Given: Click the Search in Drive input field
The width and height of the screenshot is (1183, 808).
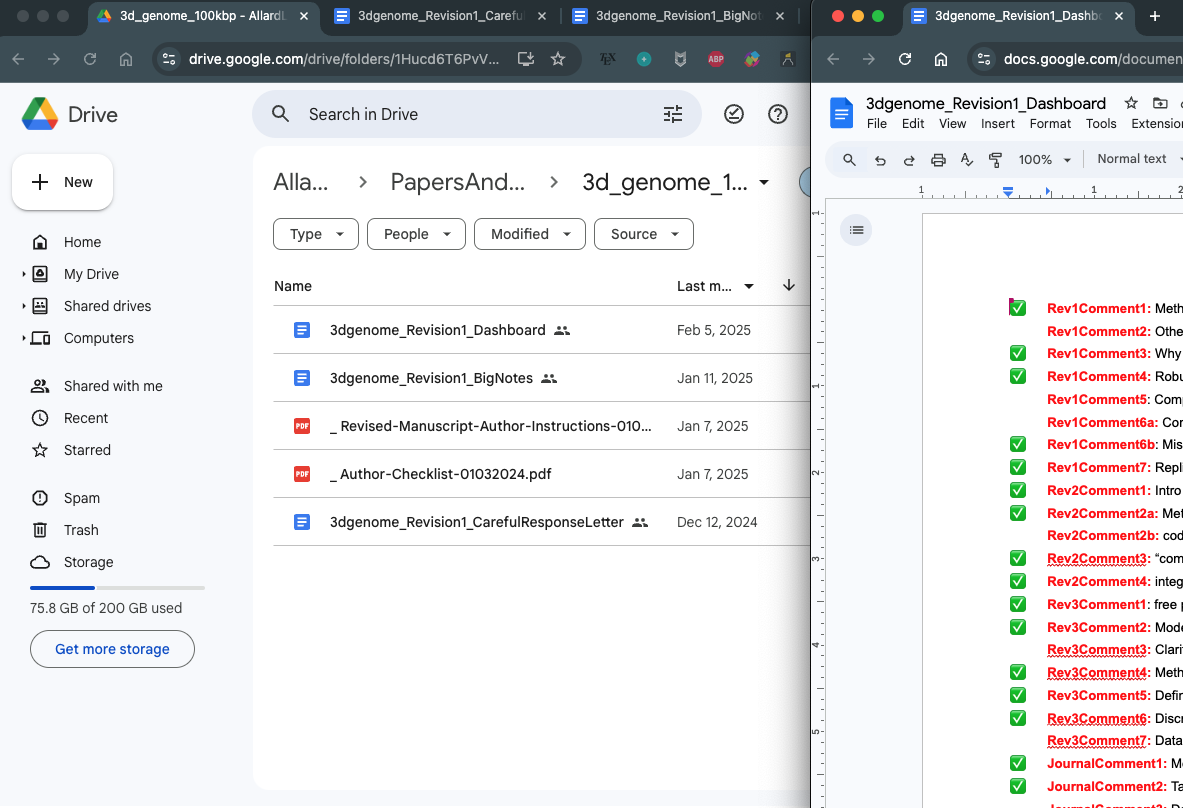Looking at the screenshot, I should tap(475, 114).
